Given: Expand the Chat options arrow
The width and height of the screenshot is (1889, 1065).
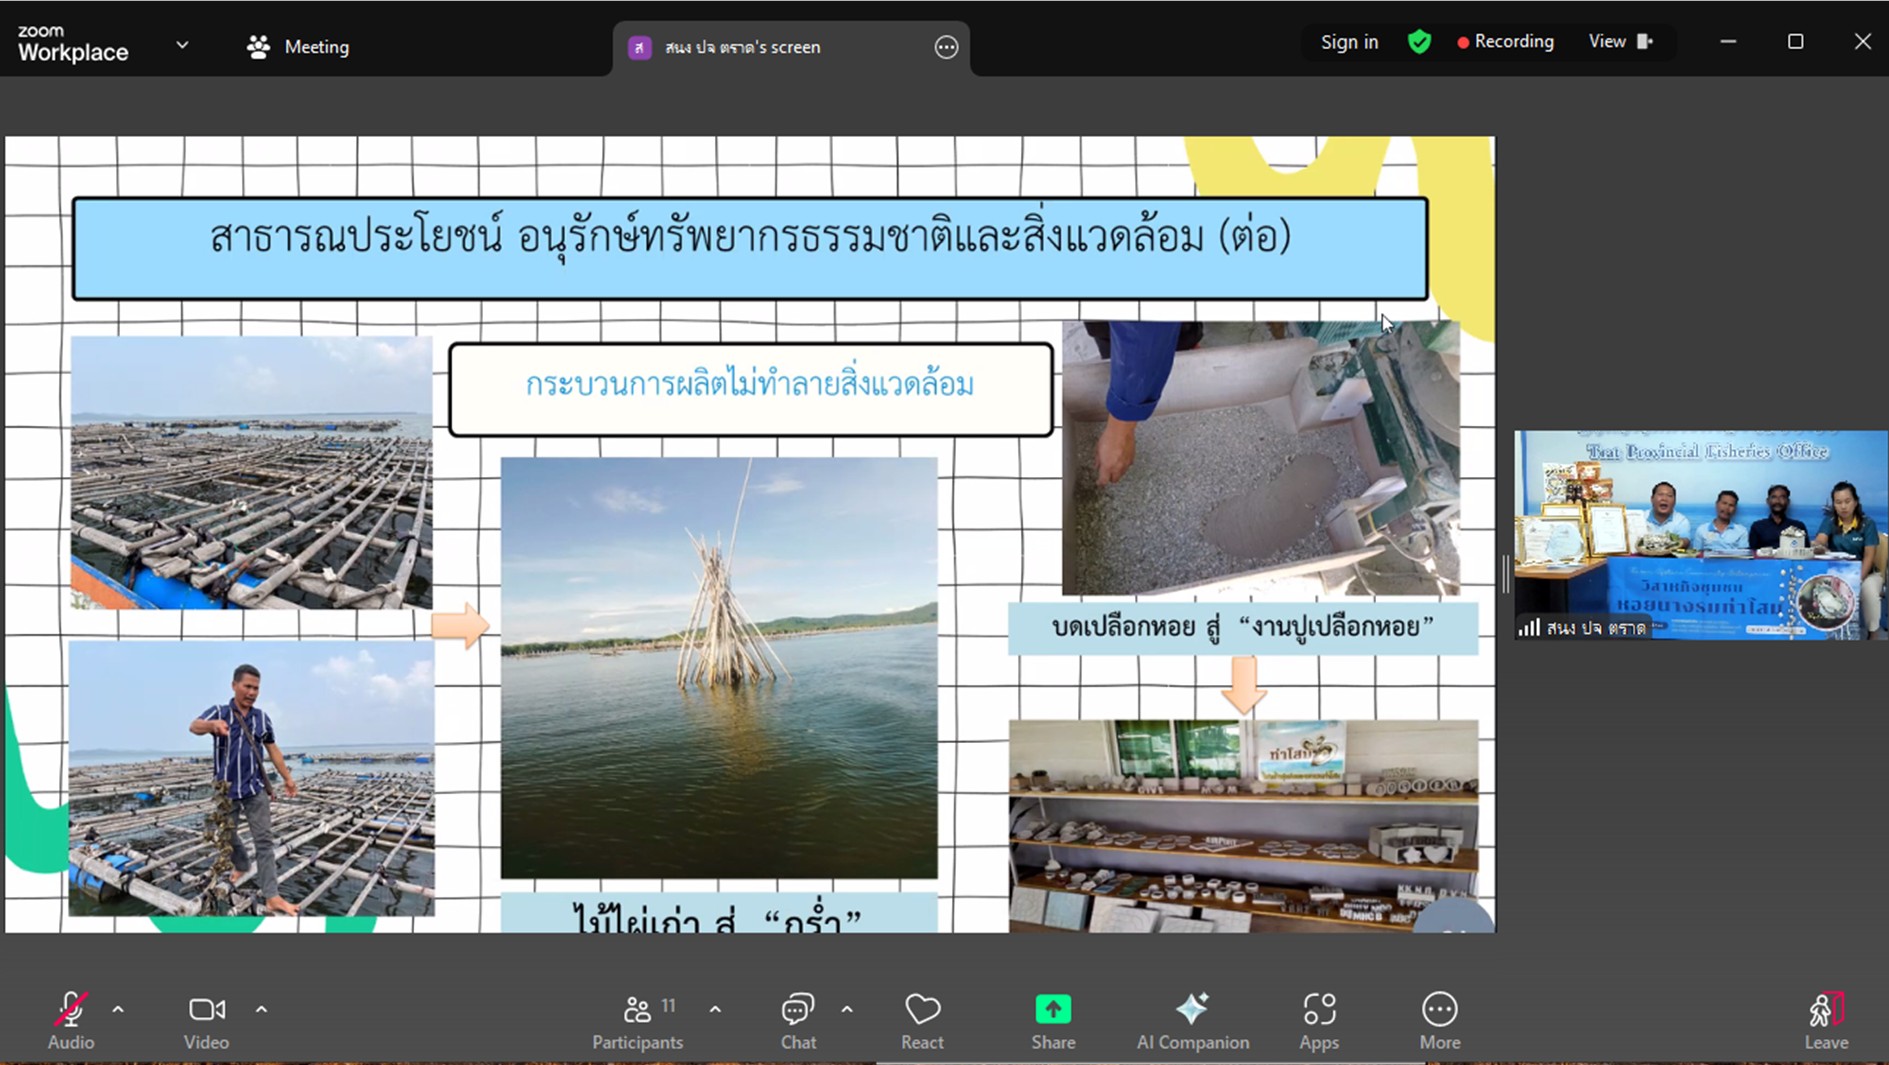Looking at the screenshot, I should click(x=847, y=1010).
